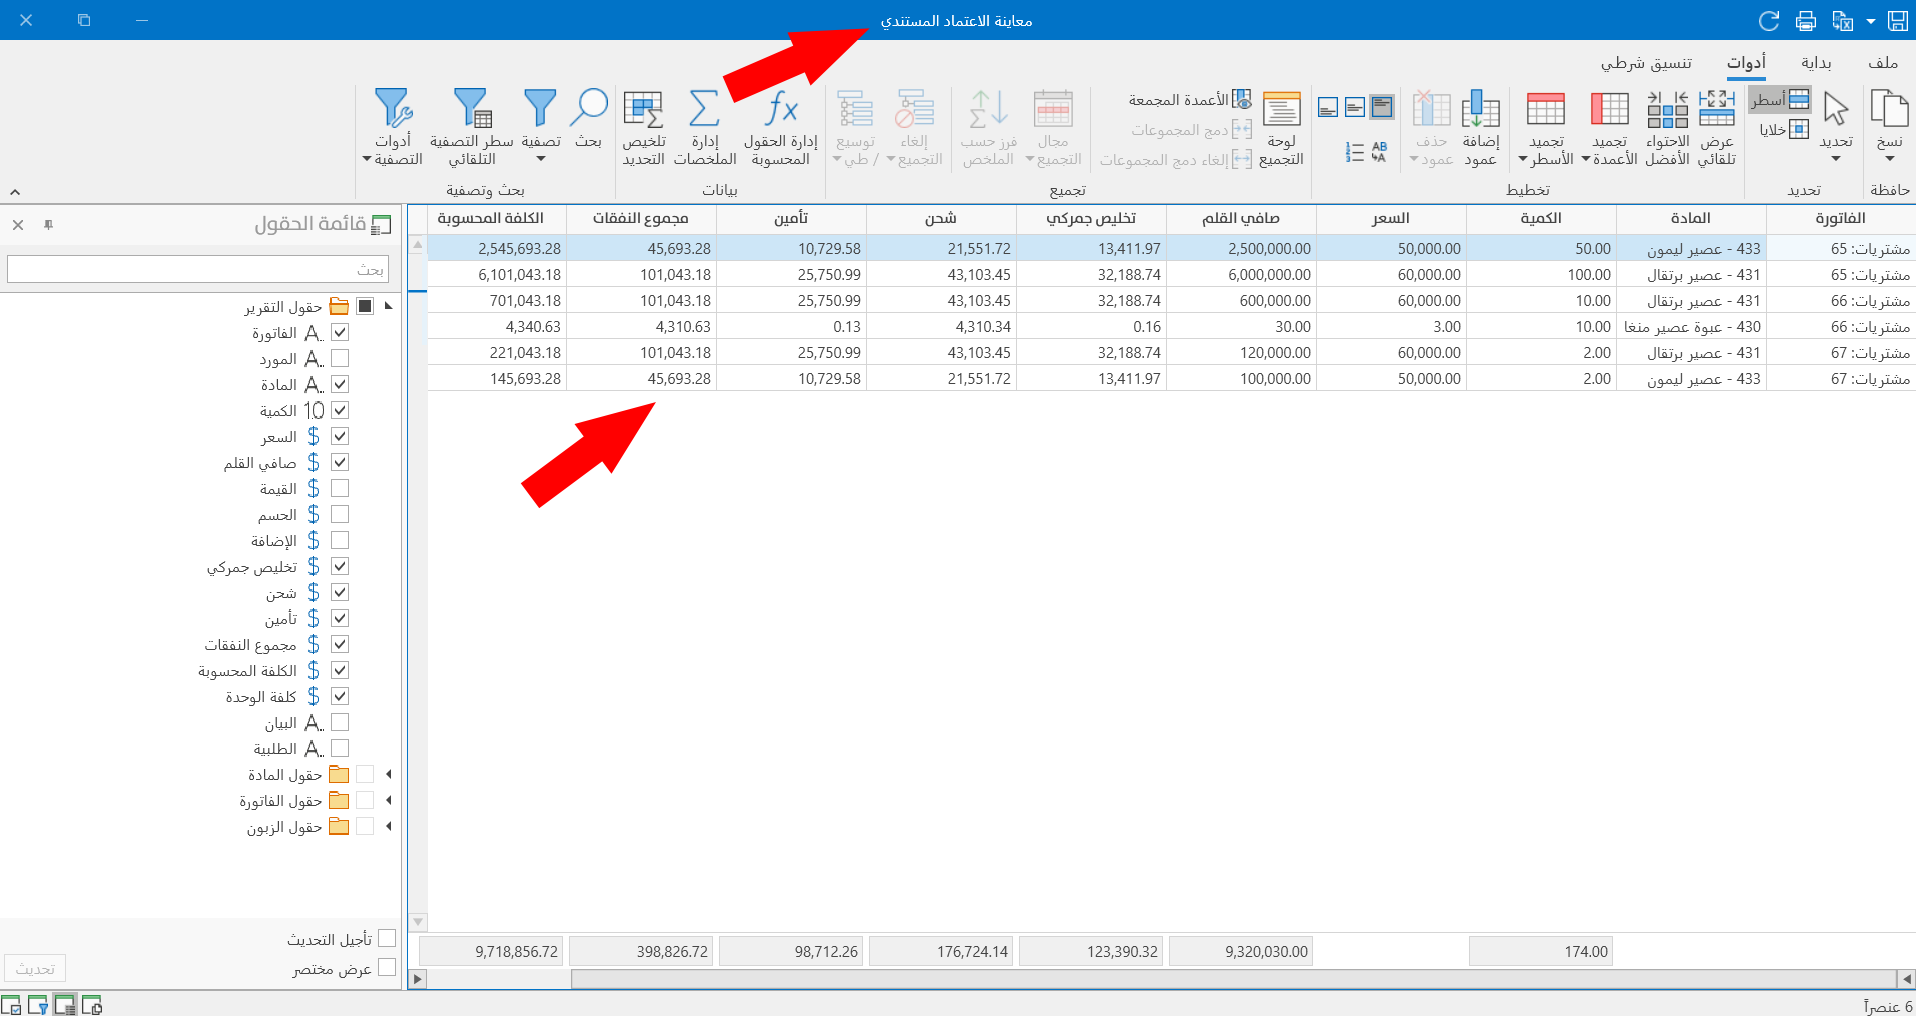This screenshot has width=1916, height=1016.
Task: Open إدارة الملخصات sigma tool
Action: click(705, 128)
